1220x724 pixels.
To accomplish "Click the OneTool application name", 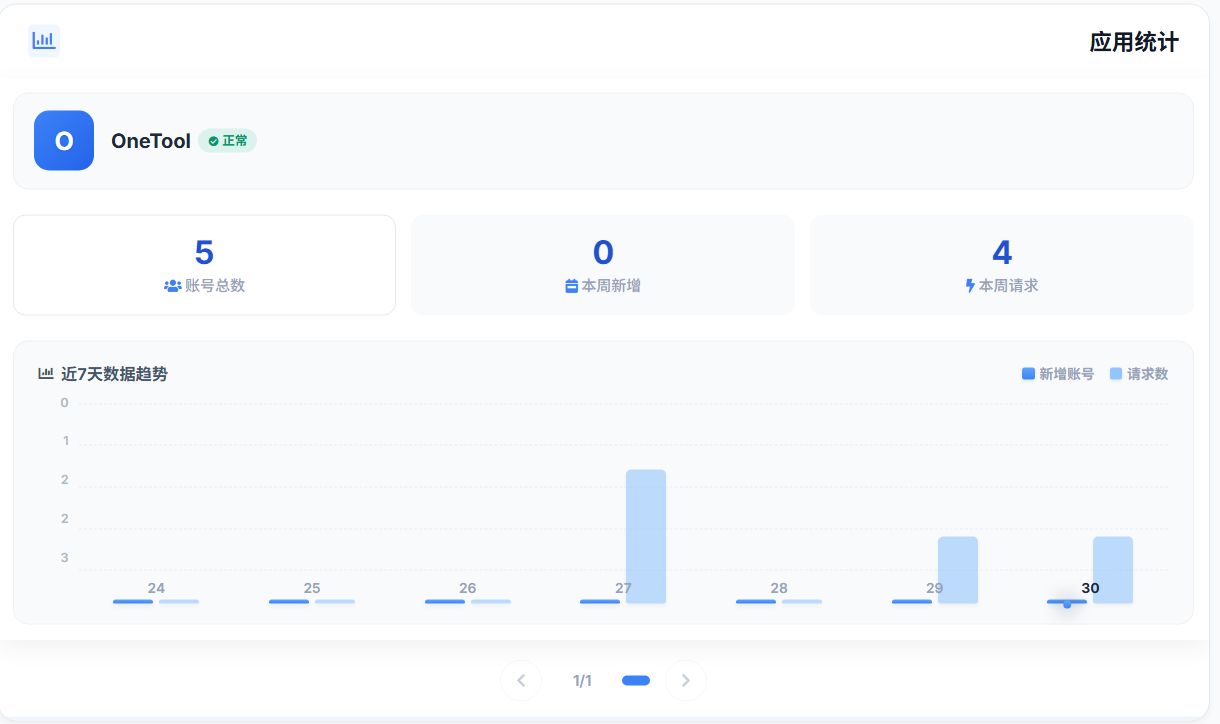I will (x=151, y=141).
